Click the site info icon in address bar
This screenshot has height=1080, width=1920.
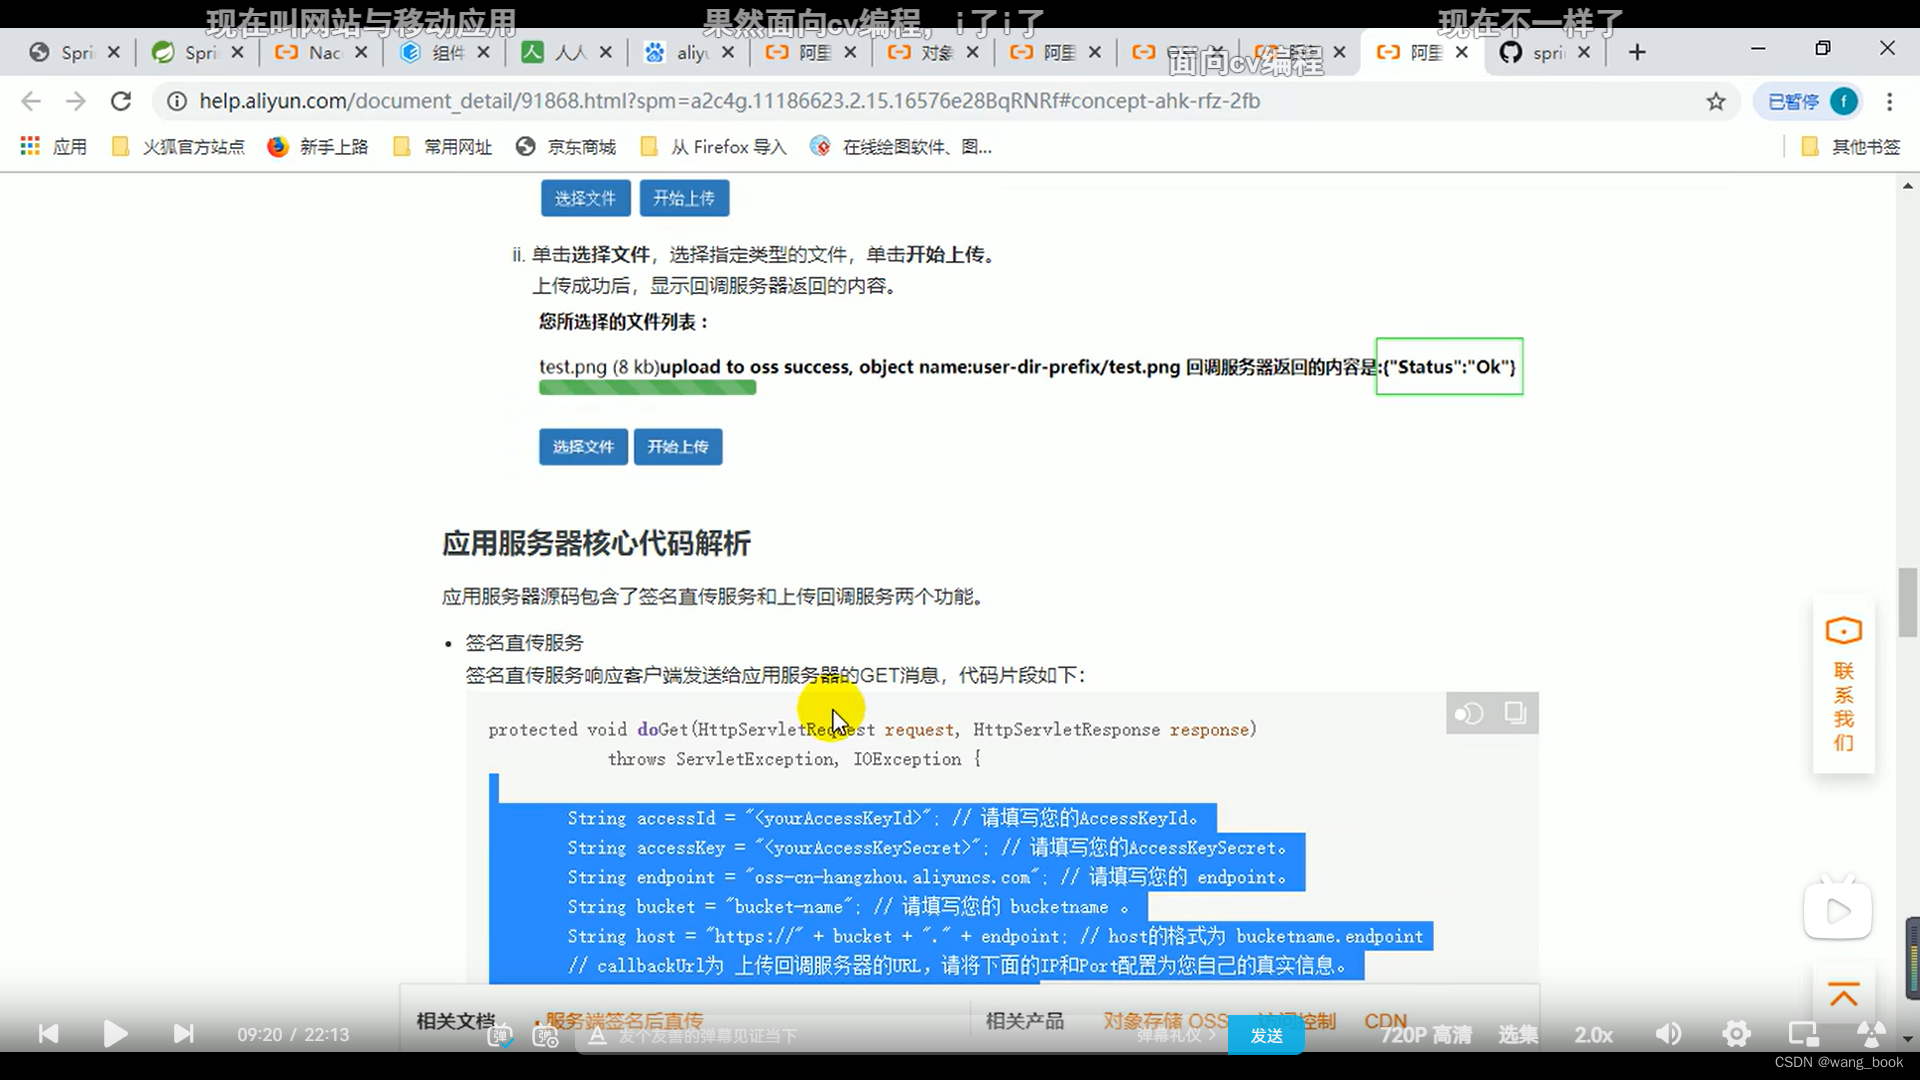point(176,101)
